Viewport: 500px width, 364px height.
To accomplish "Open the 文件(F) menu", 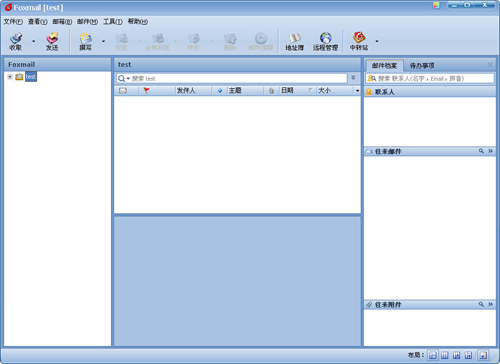I will (x=13, y=22).
